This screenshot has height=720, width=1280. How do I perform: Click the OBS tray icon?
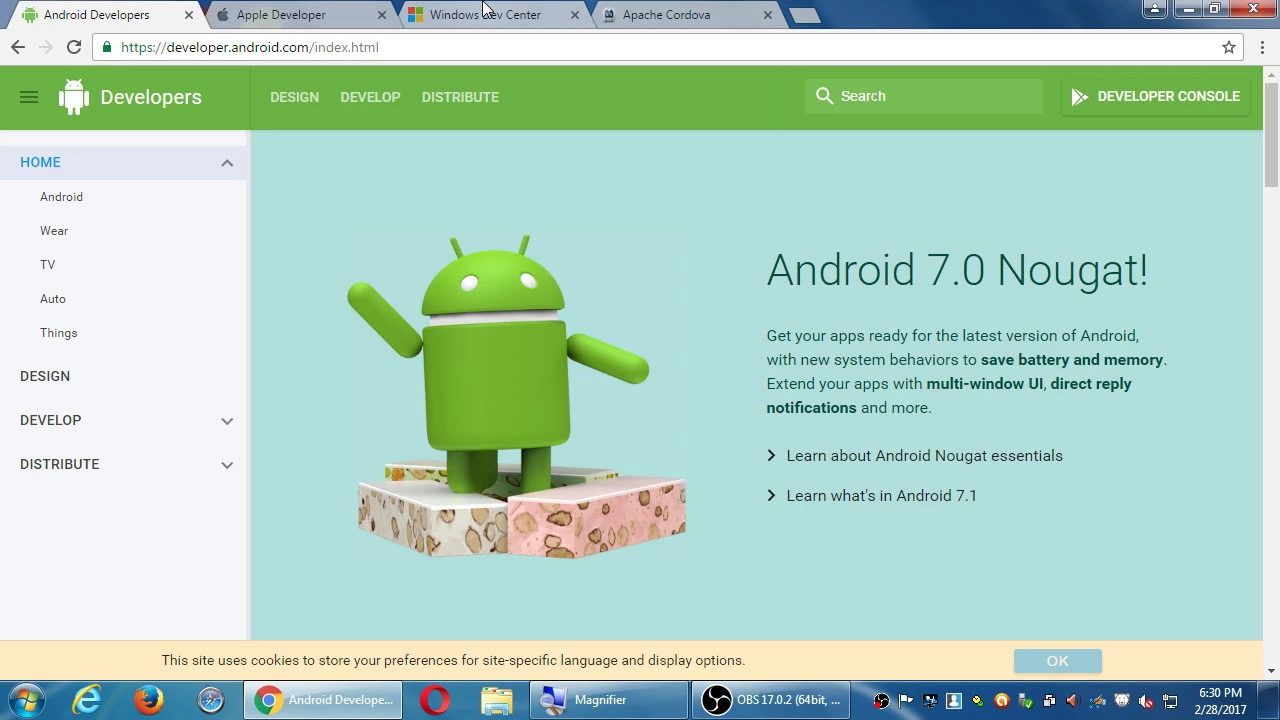pyautogui.click(x=881, y=701)
